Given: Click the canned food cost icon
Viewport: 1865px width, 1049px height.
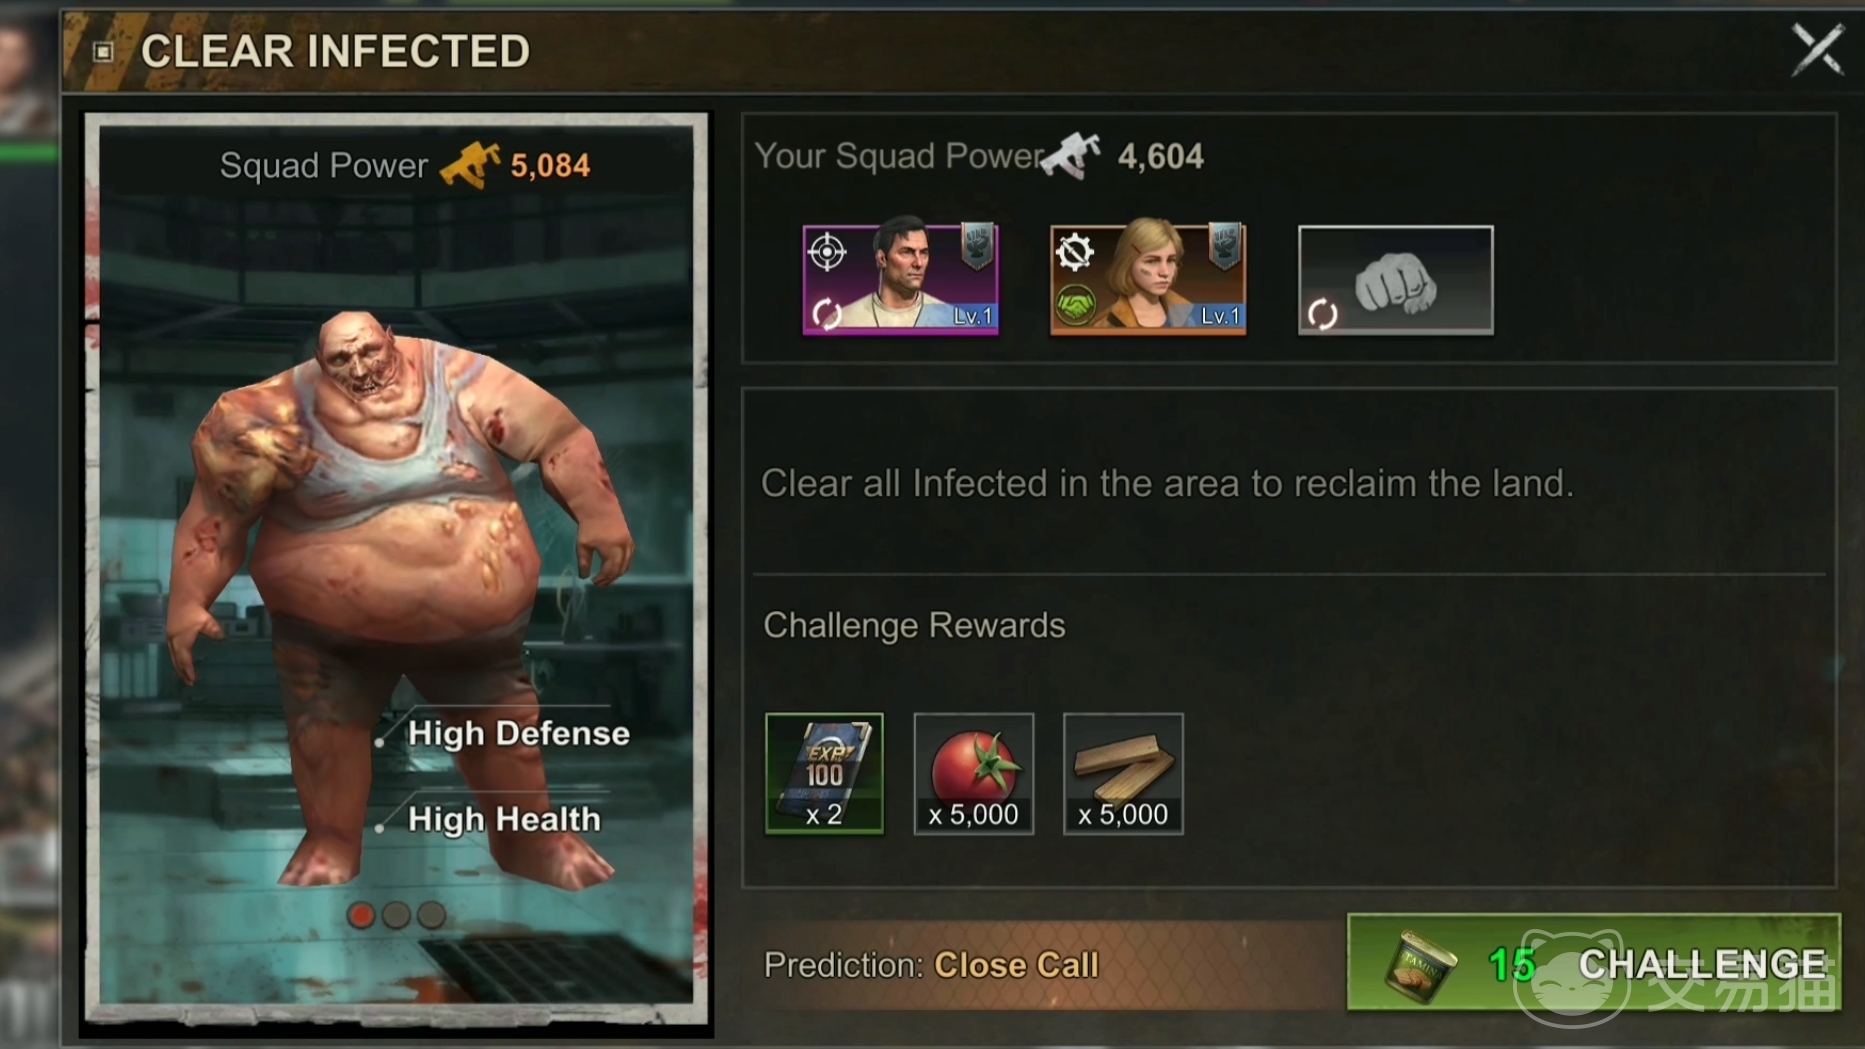Looking at the screenshot, I should [x=1421, y=965].
